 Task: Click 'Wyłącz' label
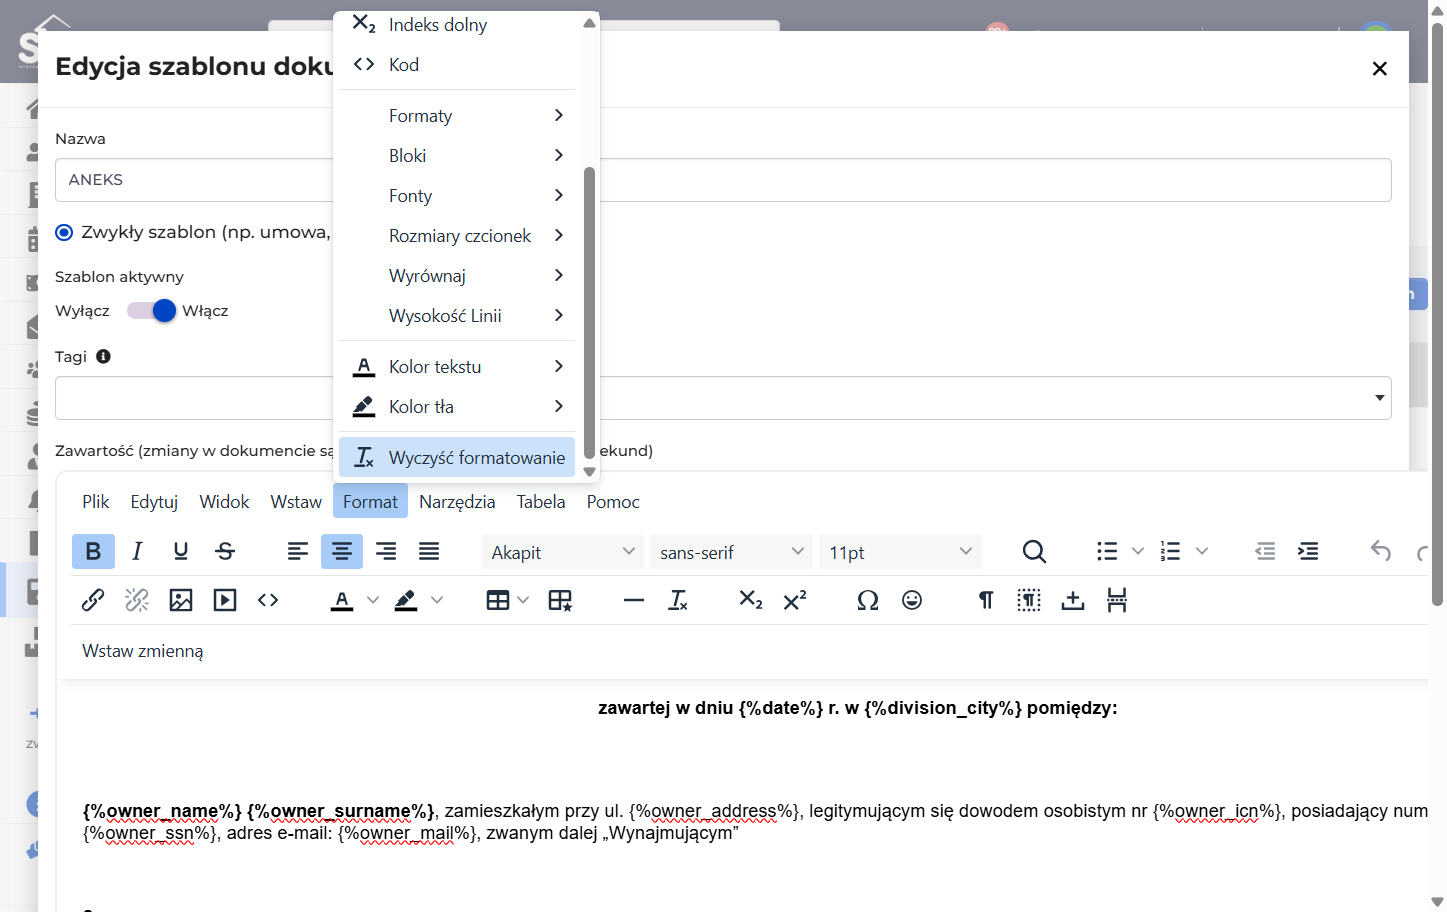82,311
